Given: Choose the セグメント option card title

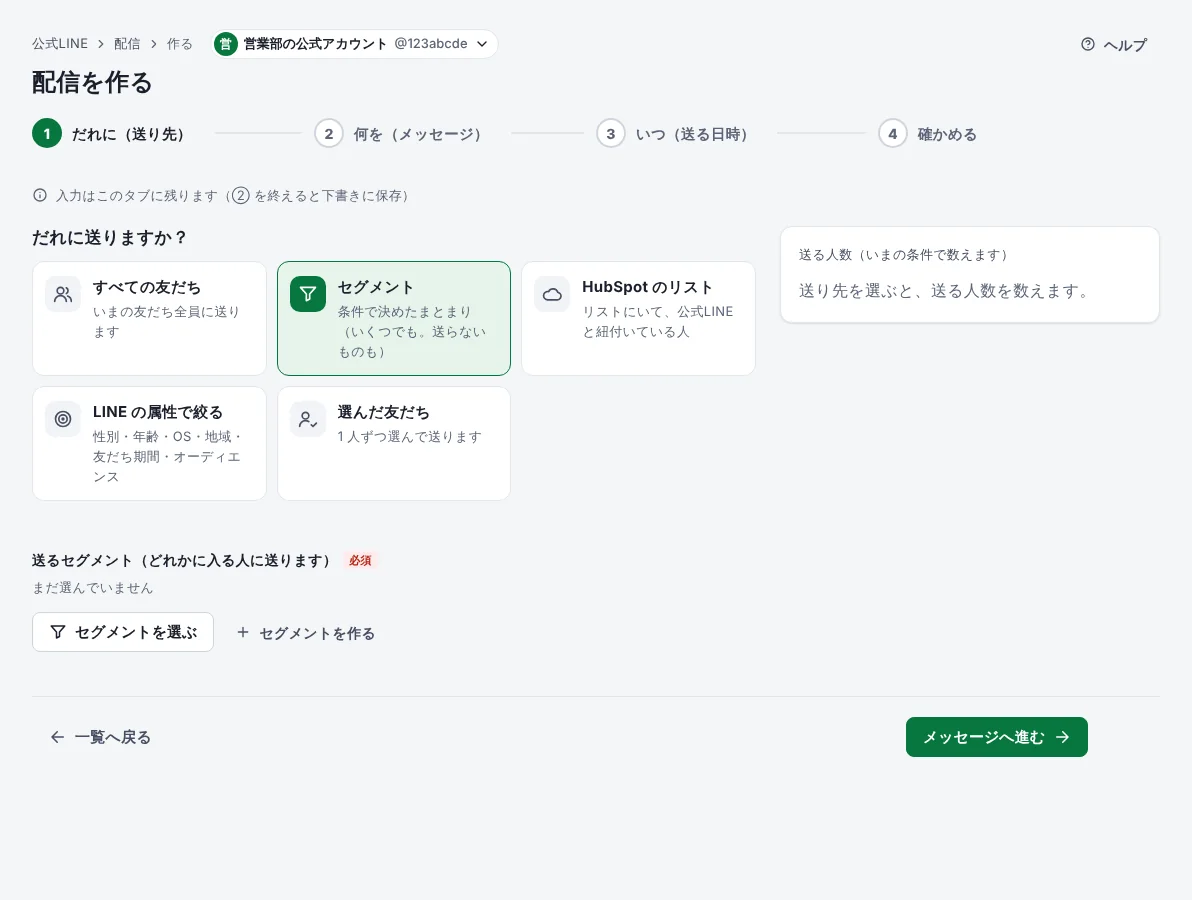Looking at the screenshot, I should pyautogui.click(x=375, y=287).
